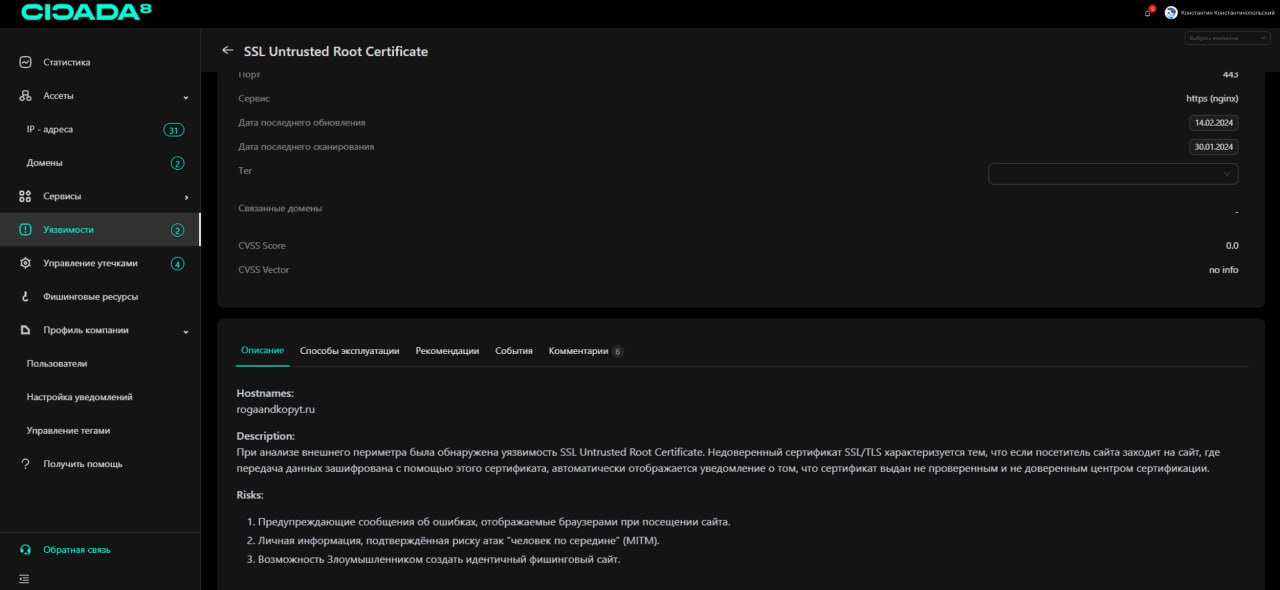This screenshot has height=590, width=1280.
Task: Open the user avatar menu
Action: coord(1171,12)
